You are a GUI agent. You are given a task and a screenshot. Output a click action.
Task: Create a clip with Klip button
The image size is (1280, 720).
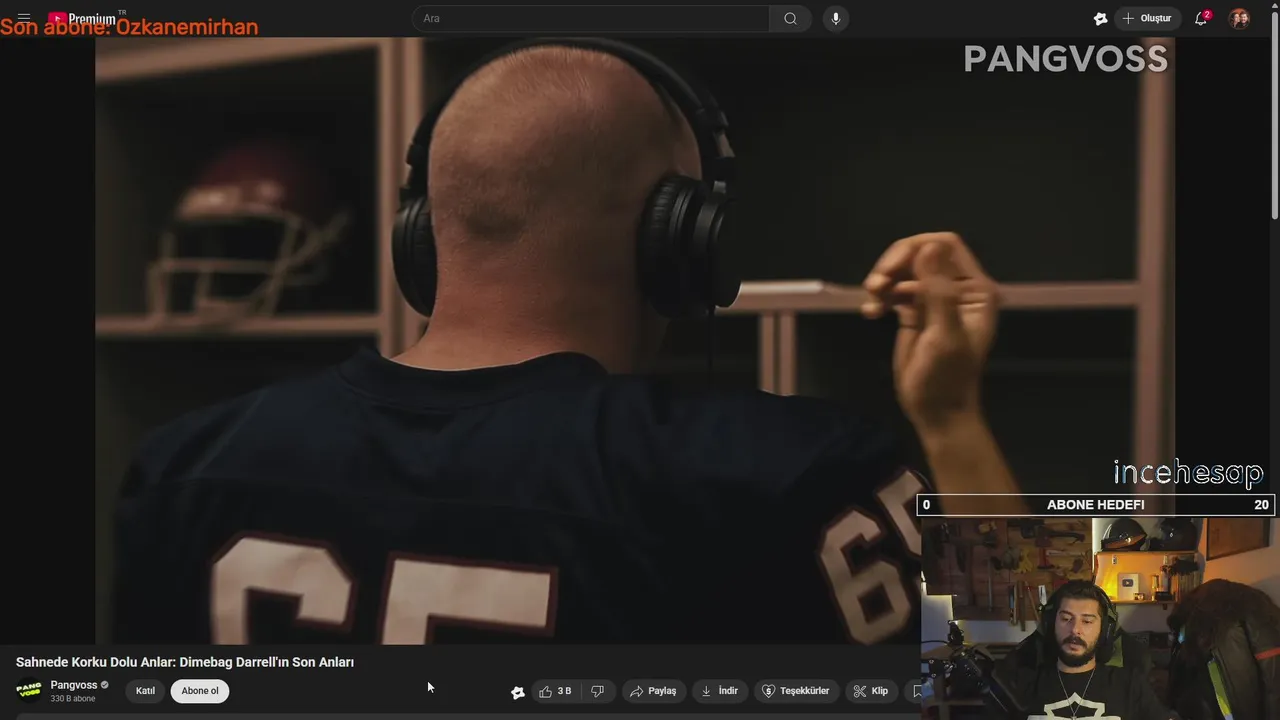coord(871,691)
